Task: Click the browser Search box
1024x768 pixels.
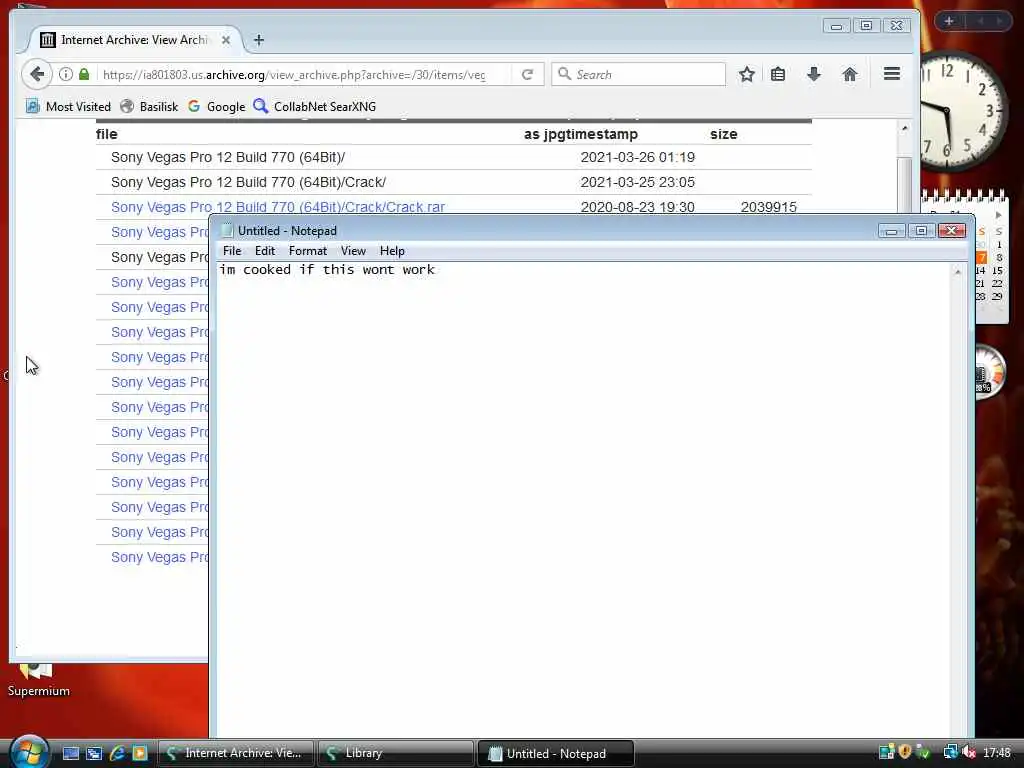Action: 639,74
